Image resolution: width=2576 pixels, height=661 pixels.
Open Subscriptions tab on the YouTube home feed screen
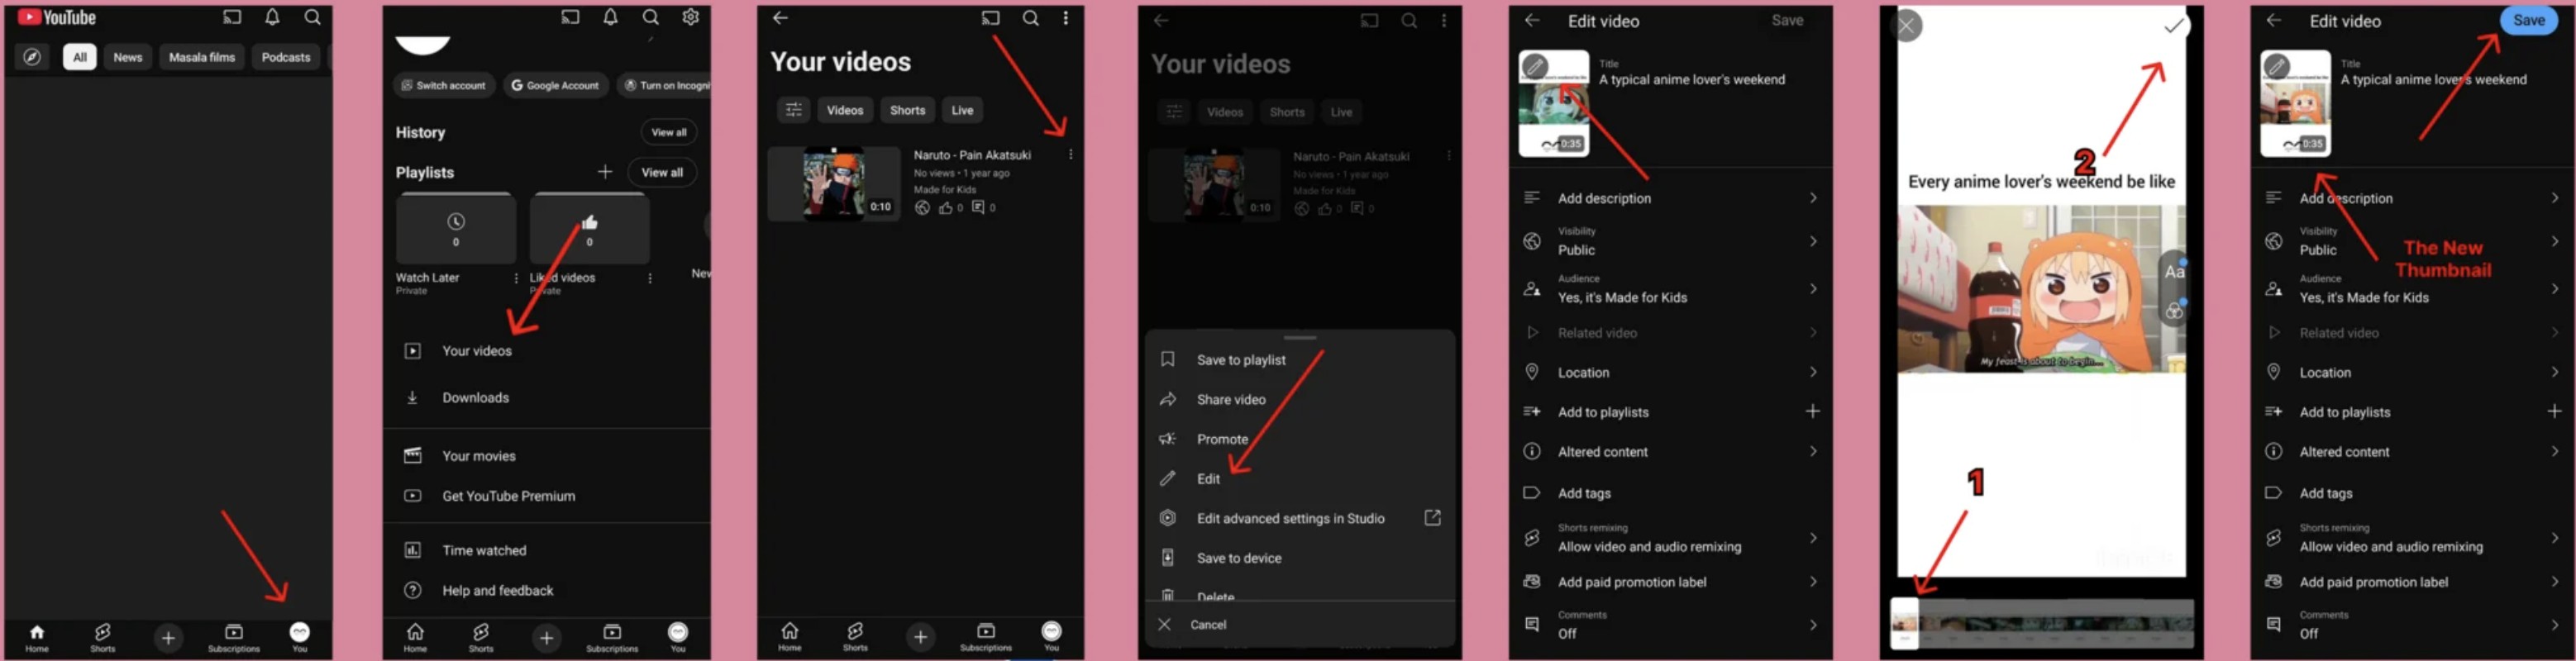point(234,637)
